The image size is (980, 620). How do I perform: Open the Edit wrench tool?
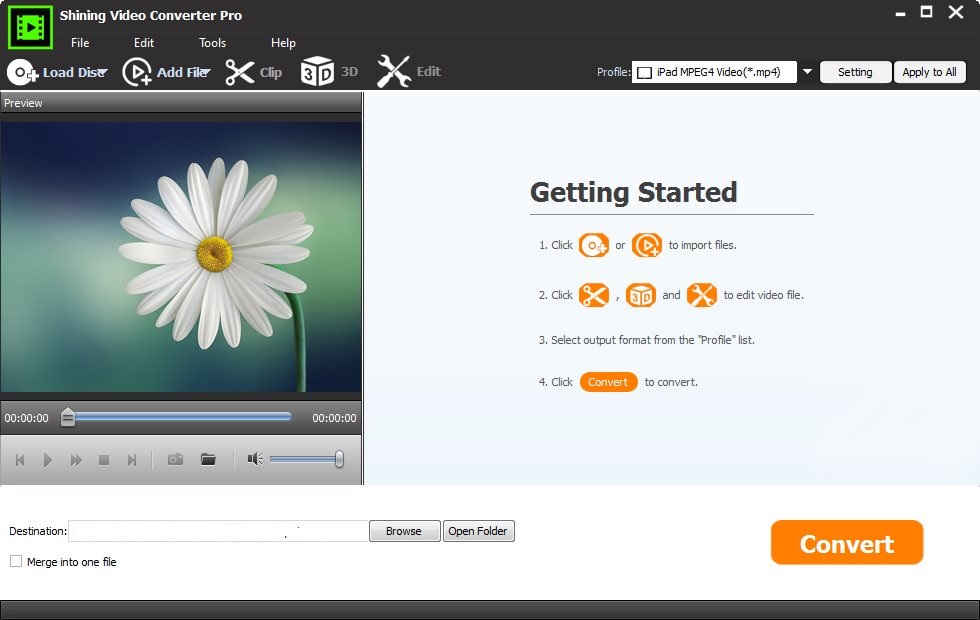click(x=393, y=71)
